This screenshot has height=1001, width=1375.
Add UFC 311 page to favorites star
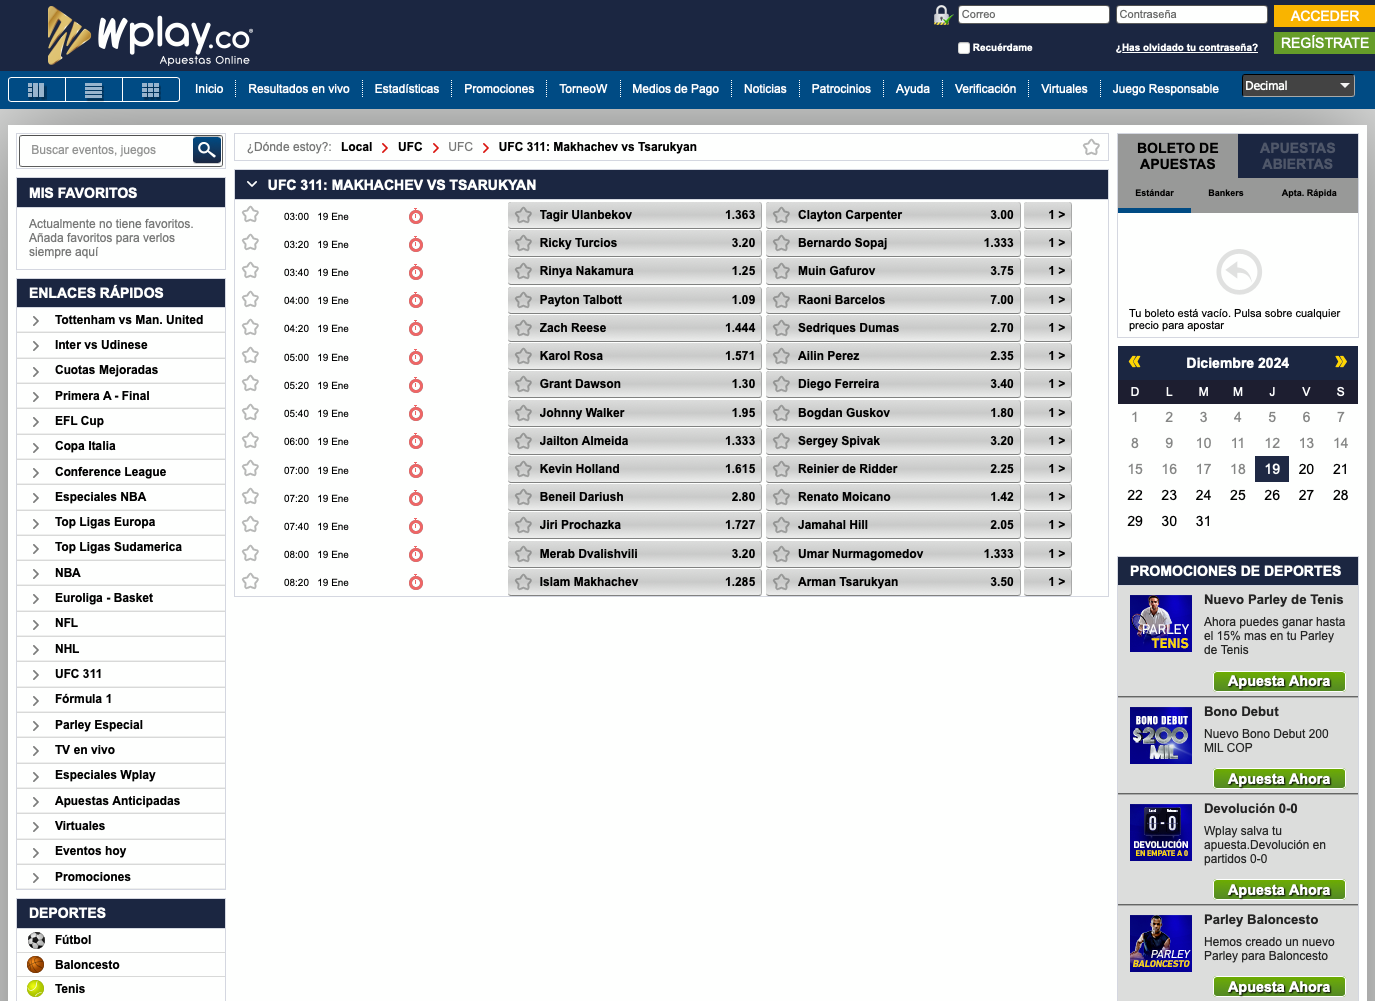[x=1091, y=147]
